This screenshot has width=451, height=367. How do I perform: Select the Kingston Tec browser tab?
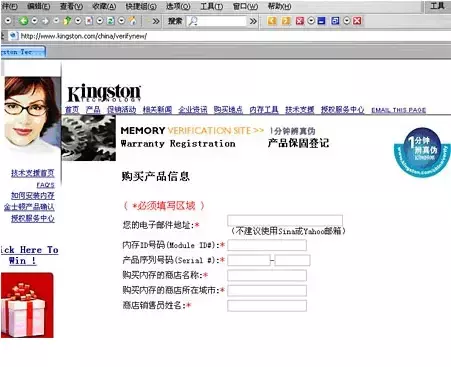pos(23,52)
